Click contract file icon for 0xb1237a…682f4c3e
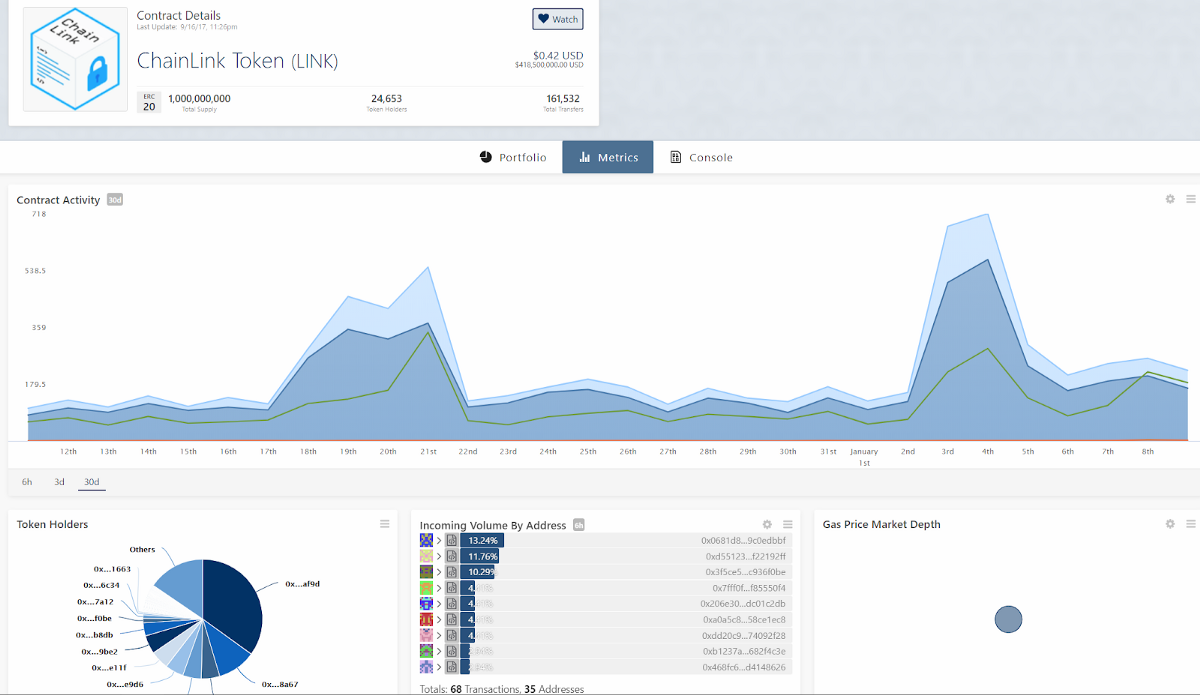The height and width of the screenshot is (695, 1200). tap(452, 651)
